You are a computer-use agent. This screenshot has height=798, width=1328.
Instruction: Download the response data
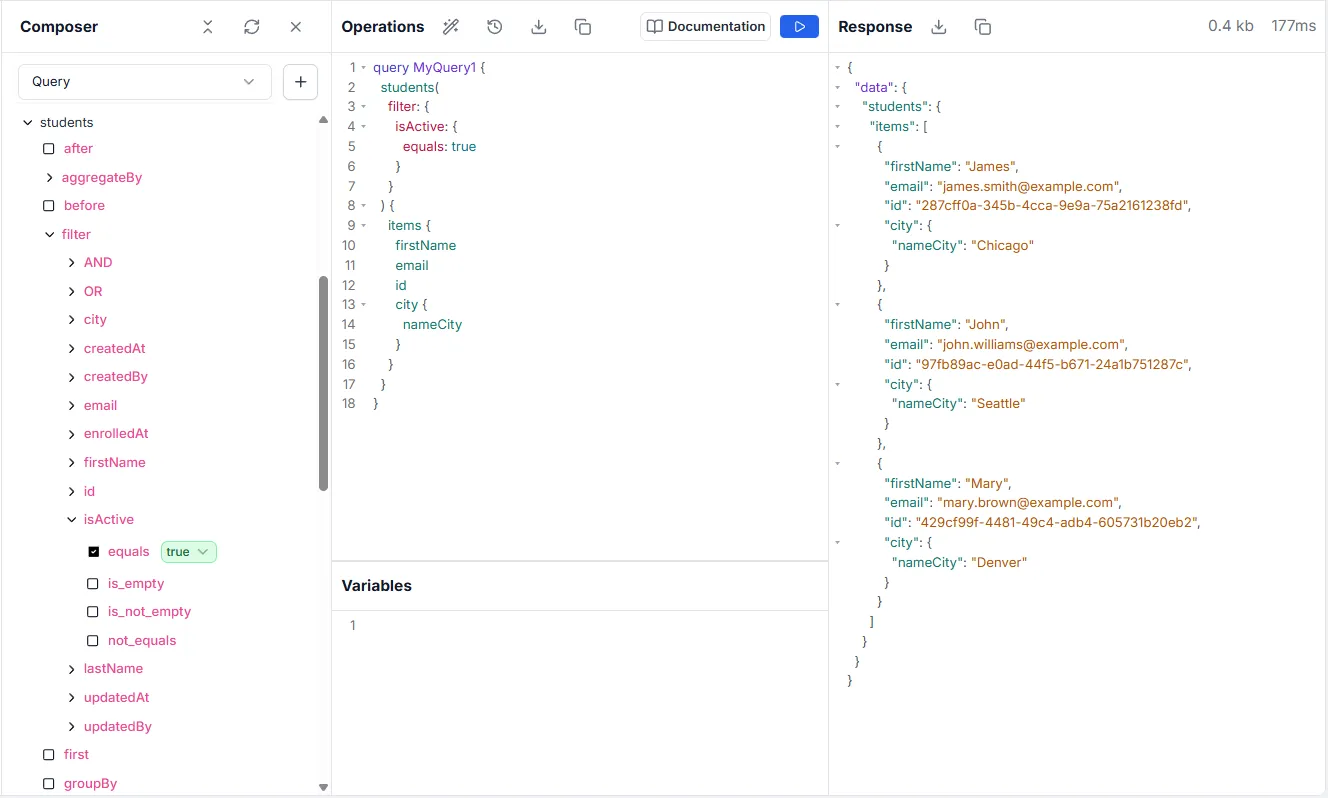(938, 27)
